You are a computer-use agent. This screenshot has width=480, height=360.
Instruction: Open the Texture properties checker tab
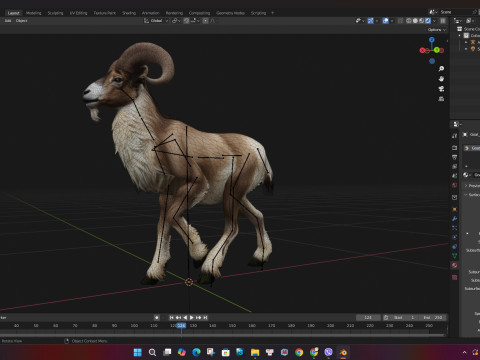coord(455,277)
